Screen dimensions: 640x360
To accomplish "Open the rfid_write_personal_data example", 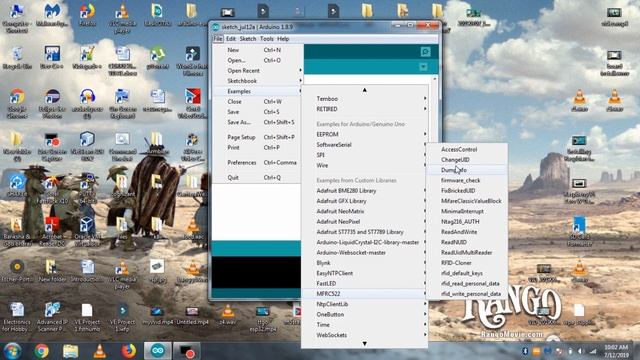I will [467, 294].
